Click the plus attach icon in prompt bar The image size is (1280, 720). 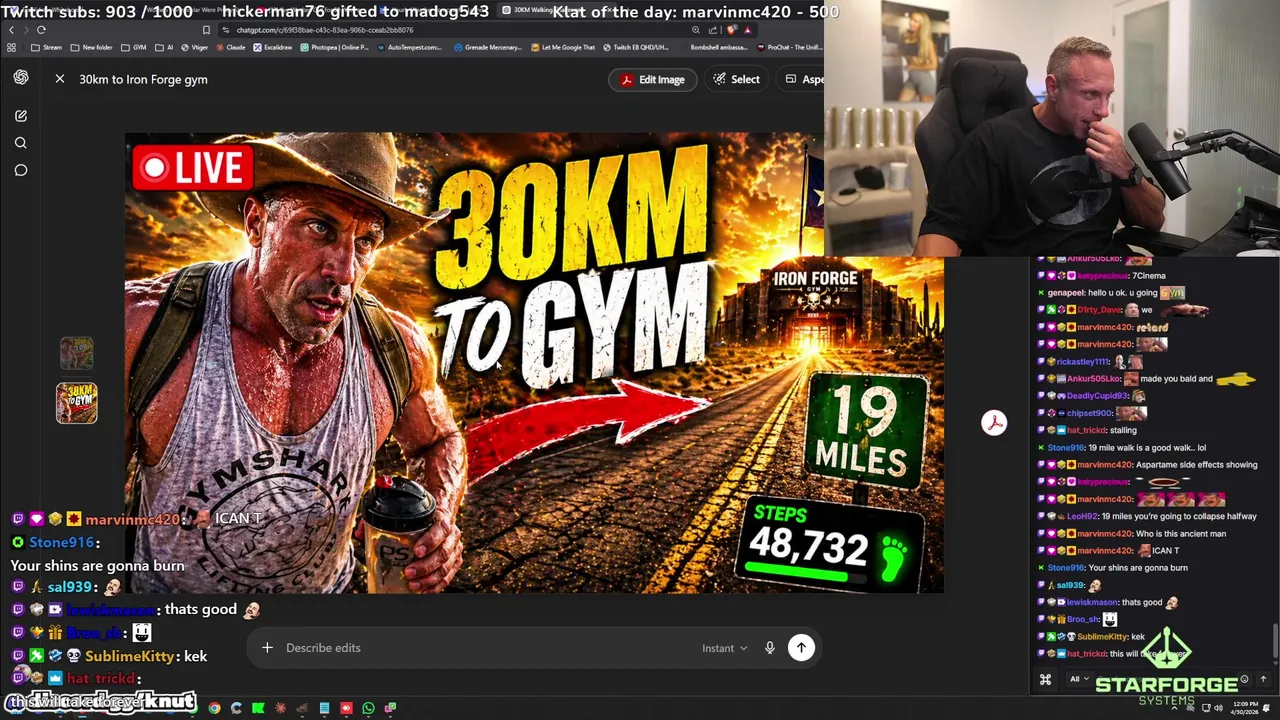(x=267, y=648)
